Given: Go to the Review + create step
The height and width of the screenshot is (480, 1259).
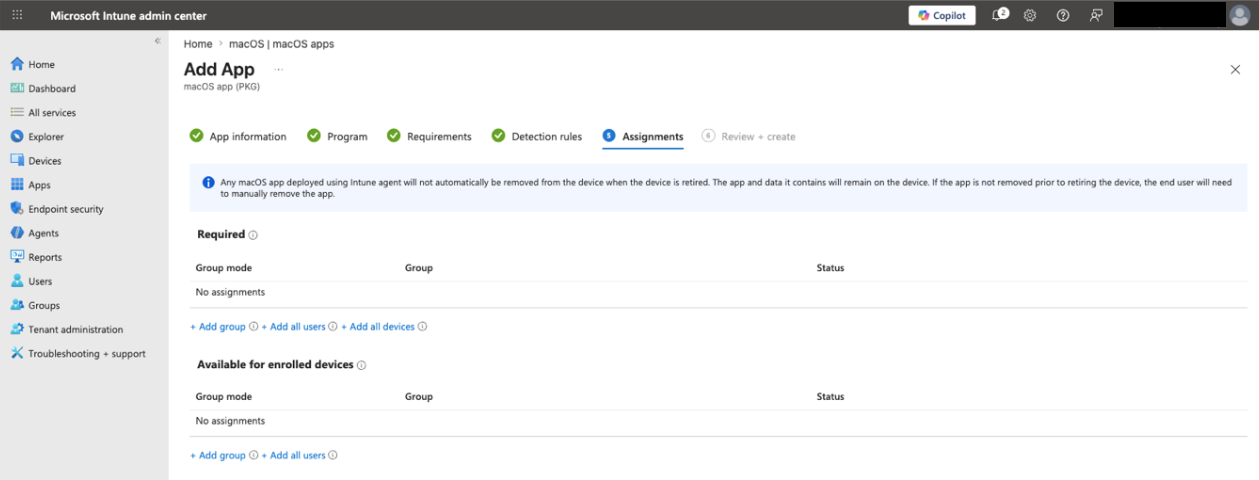Looking at the screenshot, I should [749, 136].
